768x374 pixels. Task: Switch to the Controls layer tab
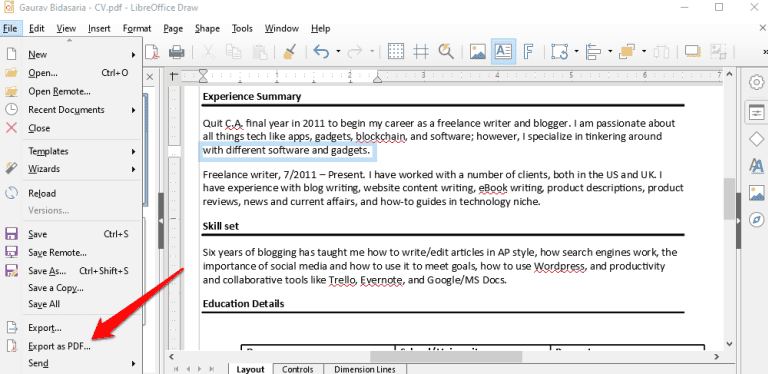tap(298, 369)
